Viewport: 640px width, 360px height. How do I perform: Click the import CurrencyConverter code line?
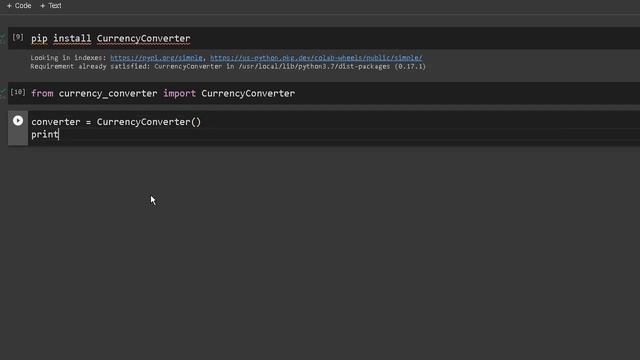tap(163, 93)
